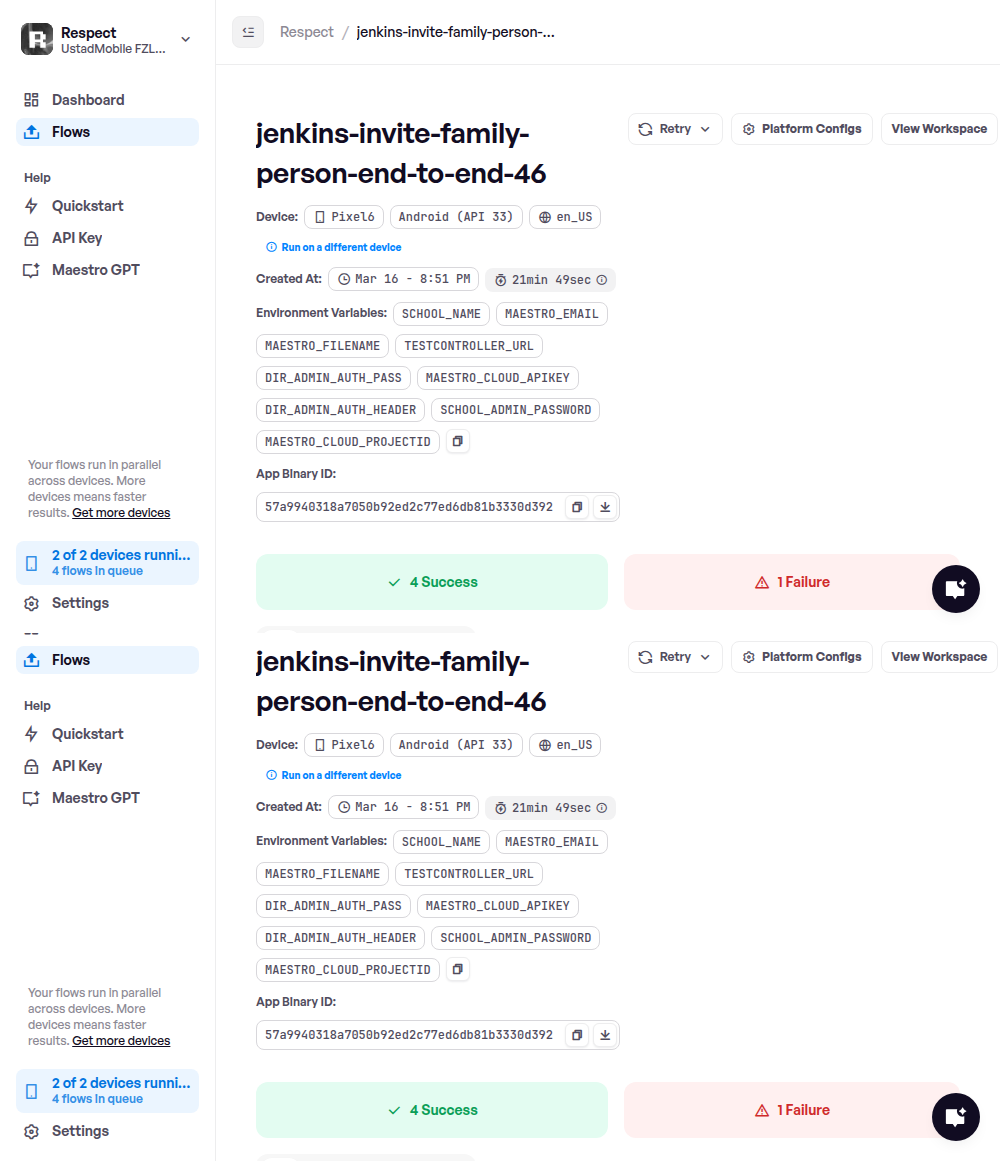Open the Respect workspace switcher dropdown
This screenshot has width=1000, height=1161.
185,39
